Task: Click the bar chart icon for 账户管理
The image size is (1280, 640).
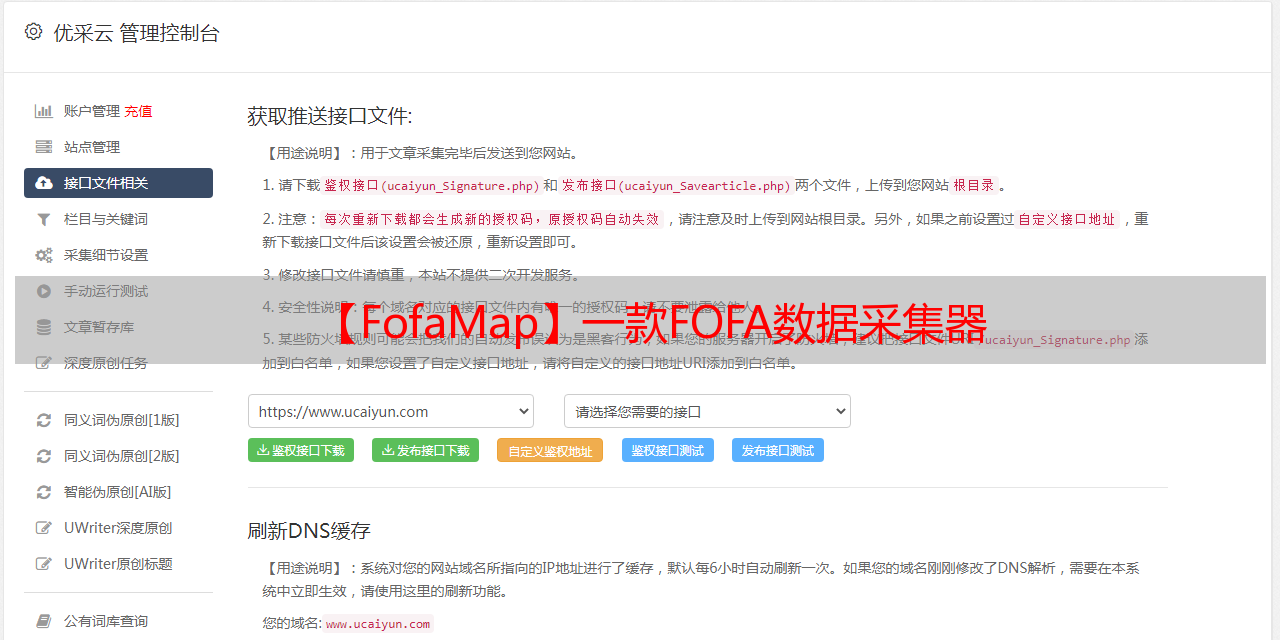Action: point(43,111)
